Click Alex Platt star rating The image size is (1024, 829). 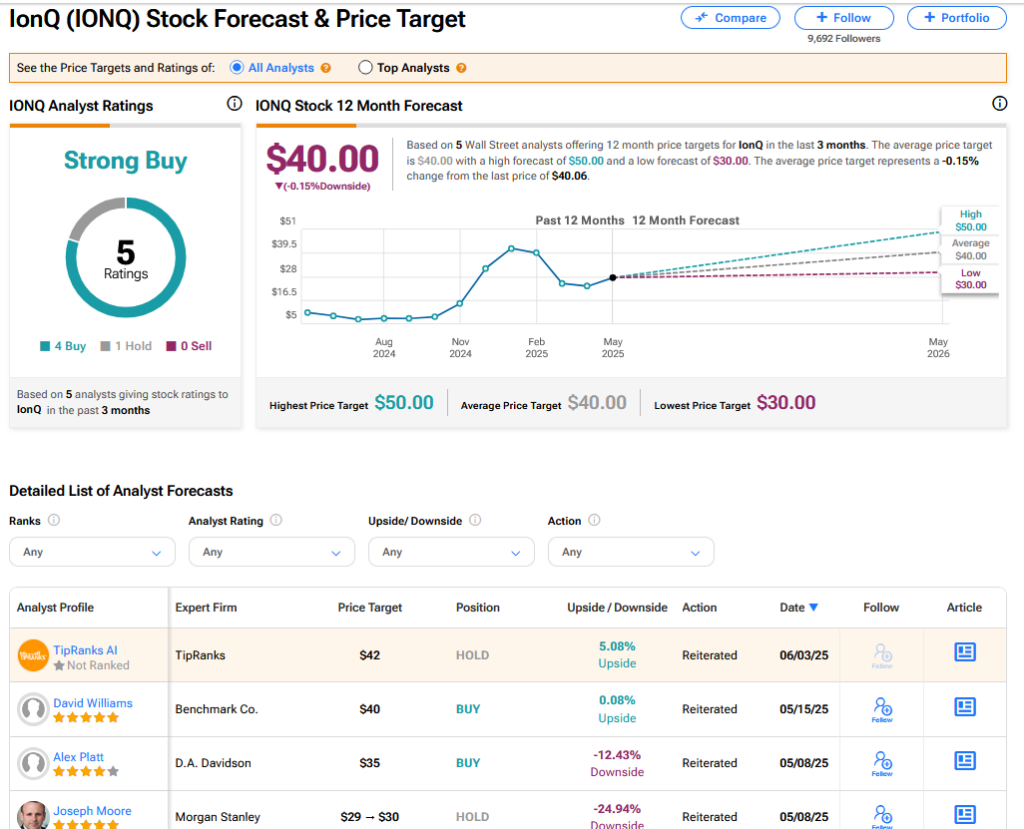(x=86, y=772)
